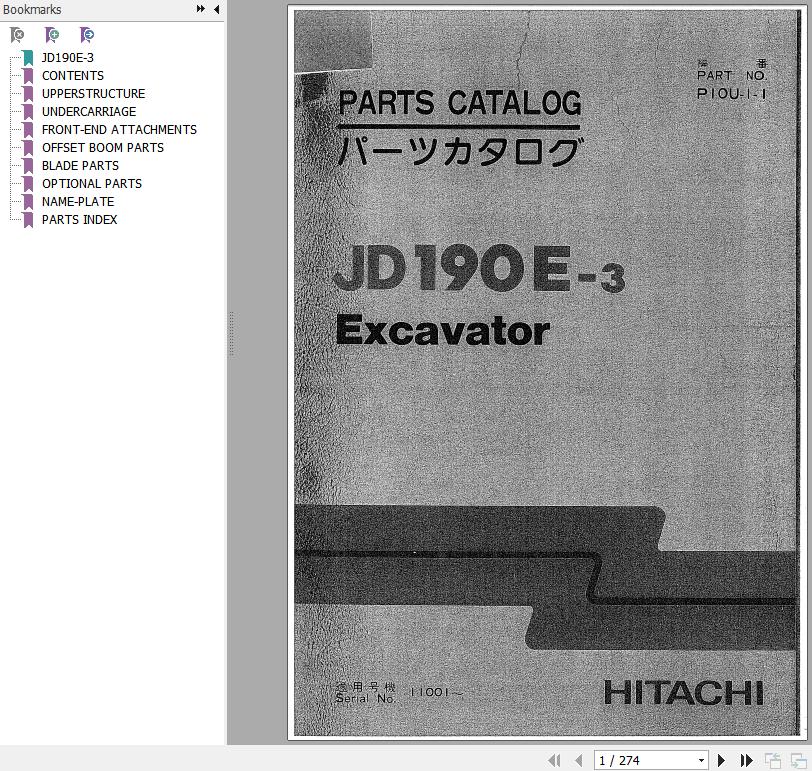812x771 pixels.
Task: Click the next view icon in status bar
Action: click(797, 761)
